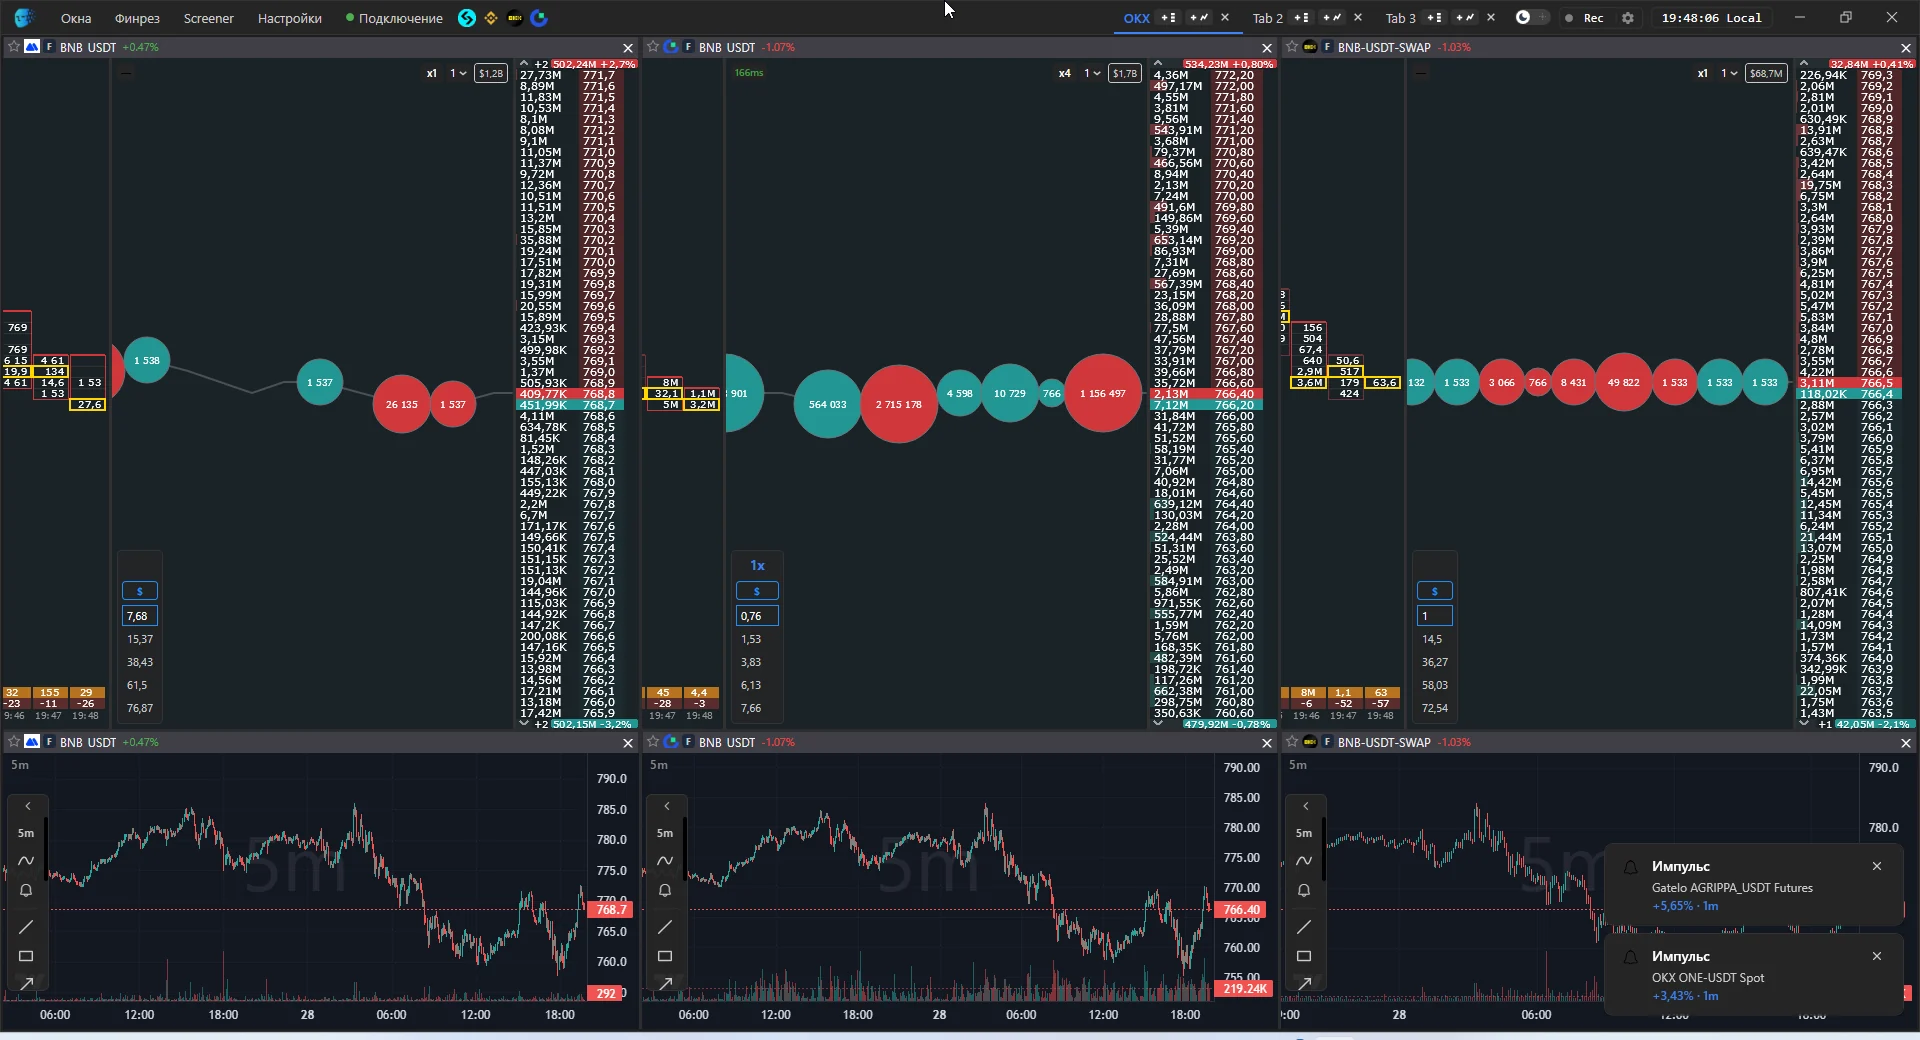Select the 15,37 order size preset
This screenshot has height=1040, width=1920.
coord(140,639)
